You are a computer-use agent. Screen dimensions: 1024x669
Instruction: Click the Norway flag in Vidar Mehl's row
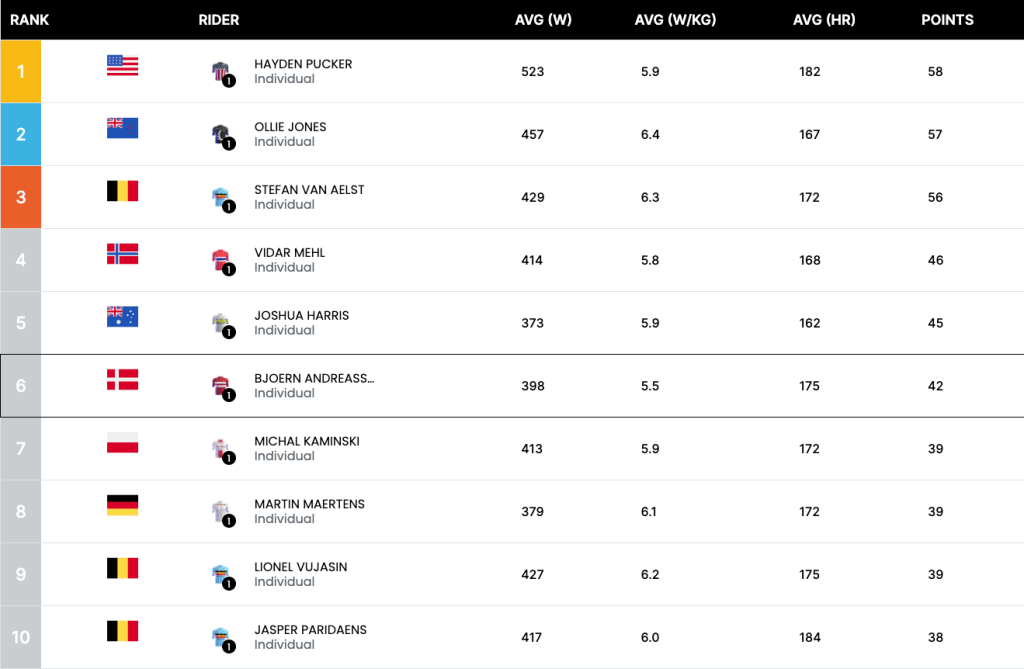pyautogui.click(x=122, y=253)
